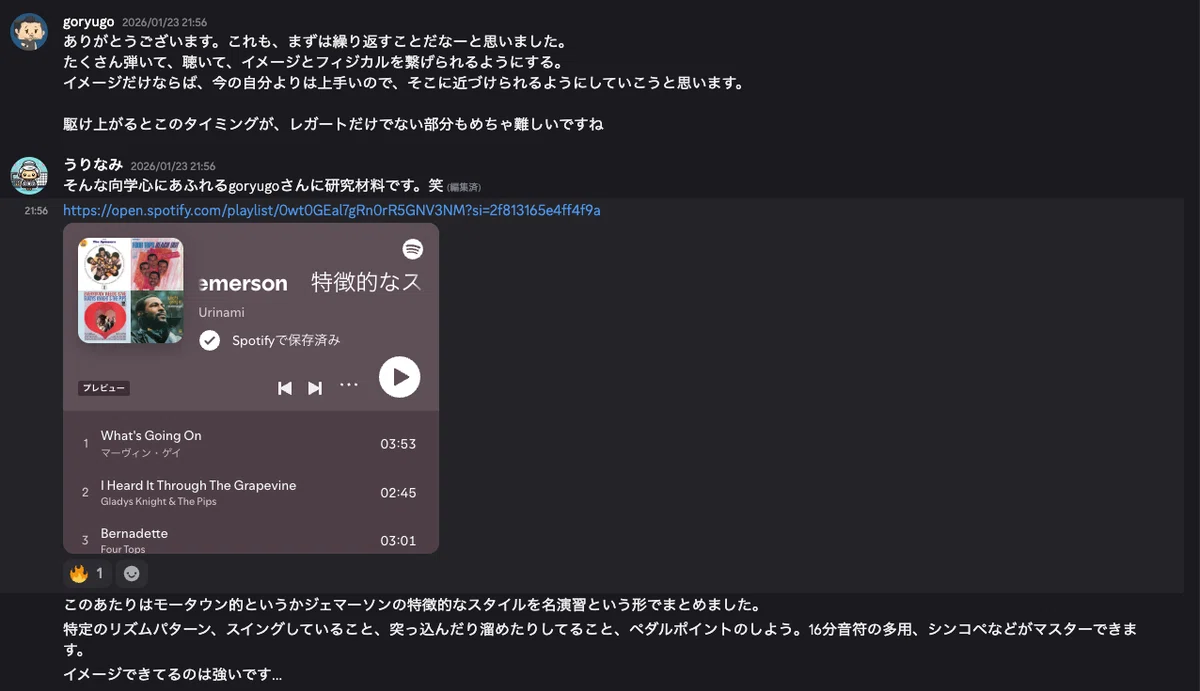Click the playlist album art collage
Screen dimensions: 1200x691
click(131, 291)
